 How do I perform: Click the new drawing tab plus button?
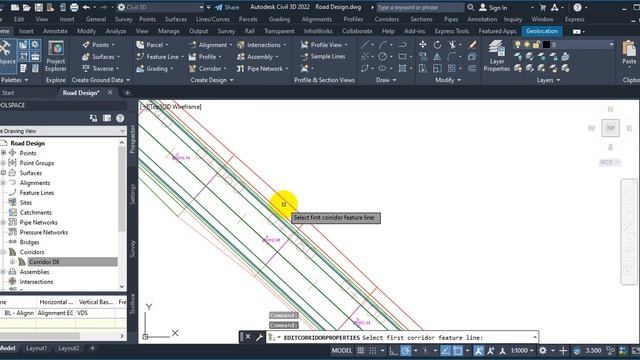(127, 93)
